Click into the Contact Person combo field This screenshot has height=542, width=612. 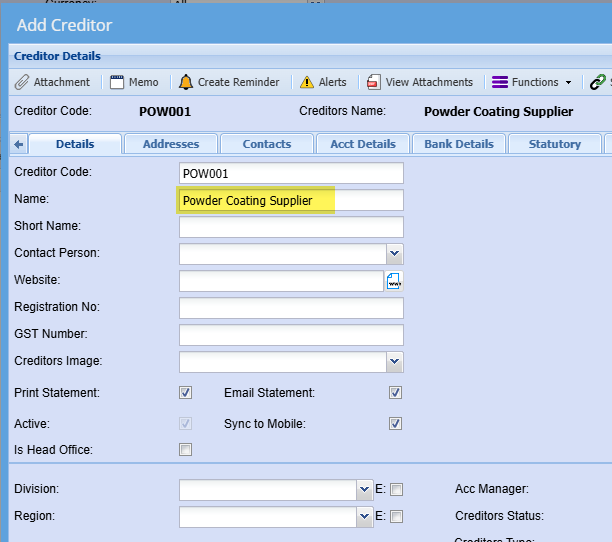tap(283, 254)
